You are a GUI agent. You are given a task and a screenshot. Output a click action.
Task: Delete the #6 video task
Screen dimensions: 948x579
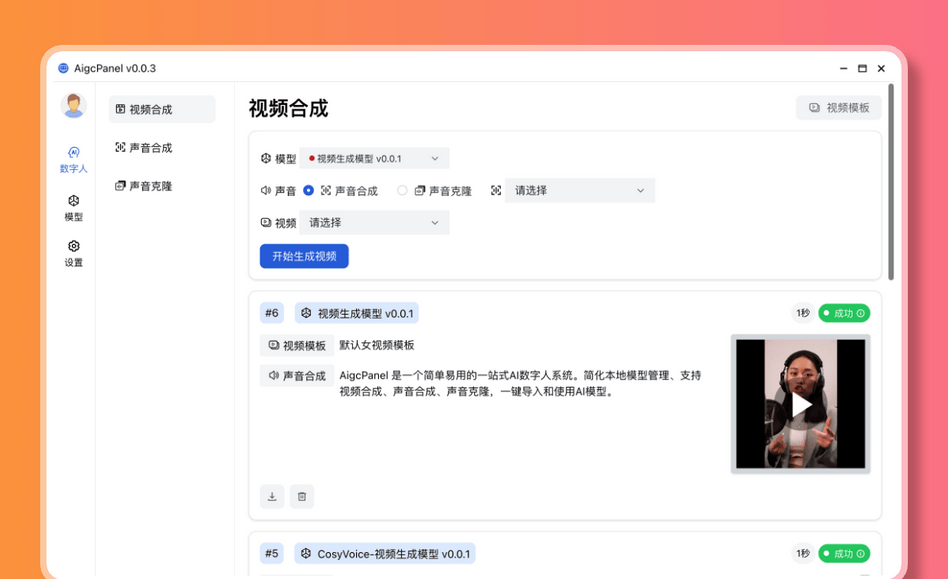pos(302,496)
